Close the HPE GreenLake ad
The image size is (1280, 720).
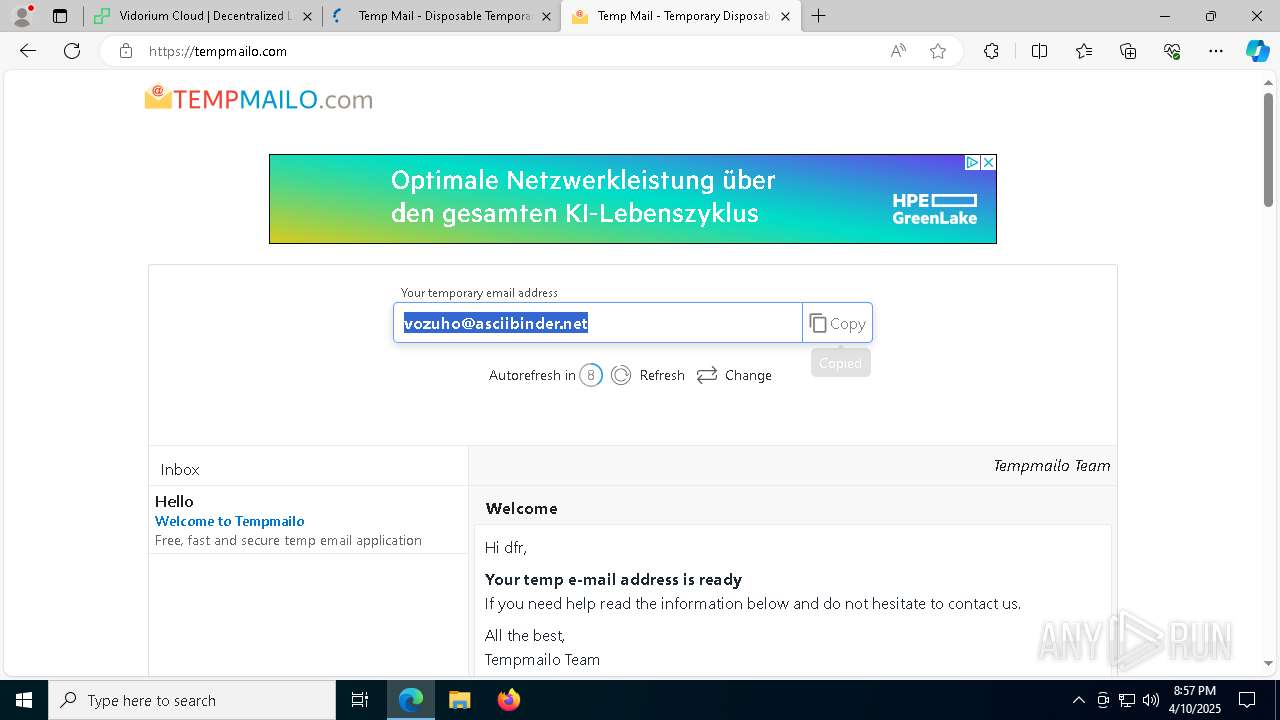988,162
